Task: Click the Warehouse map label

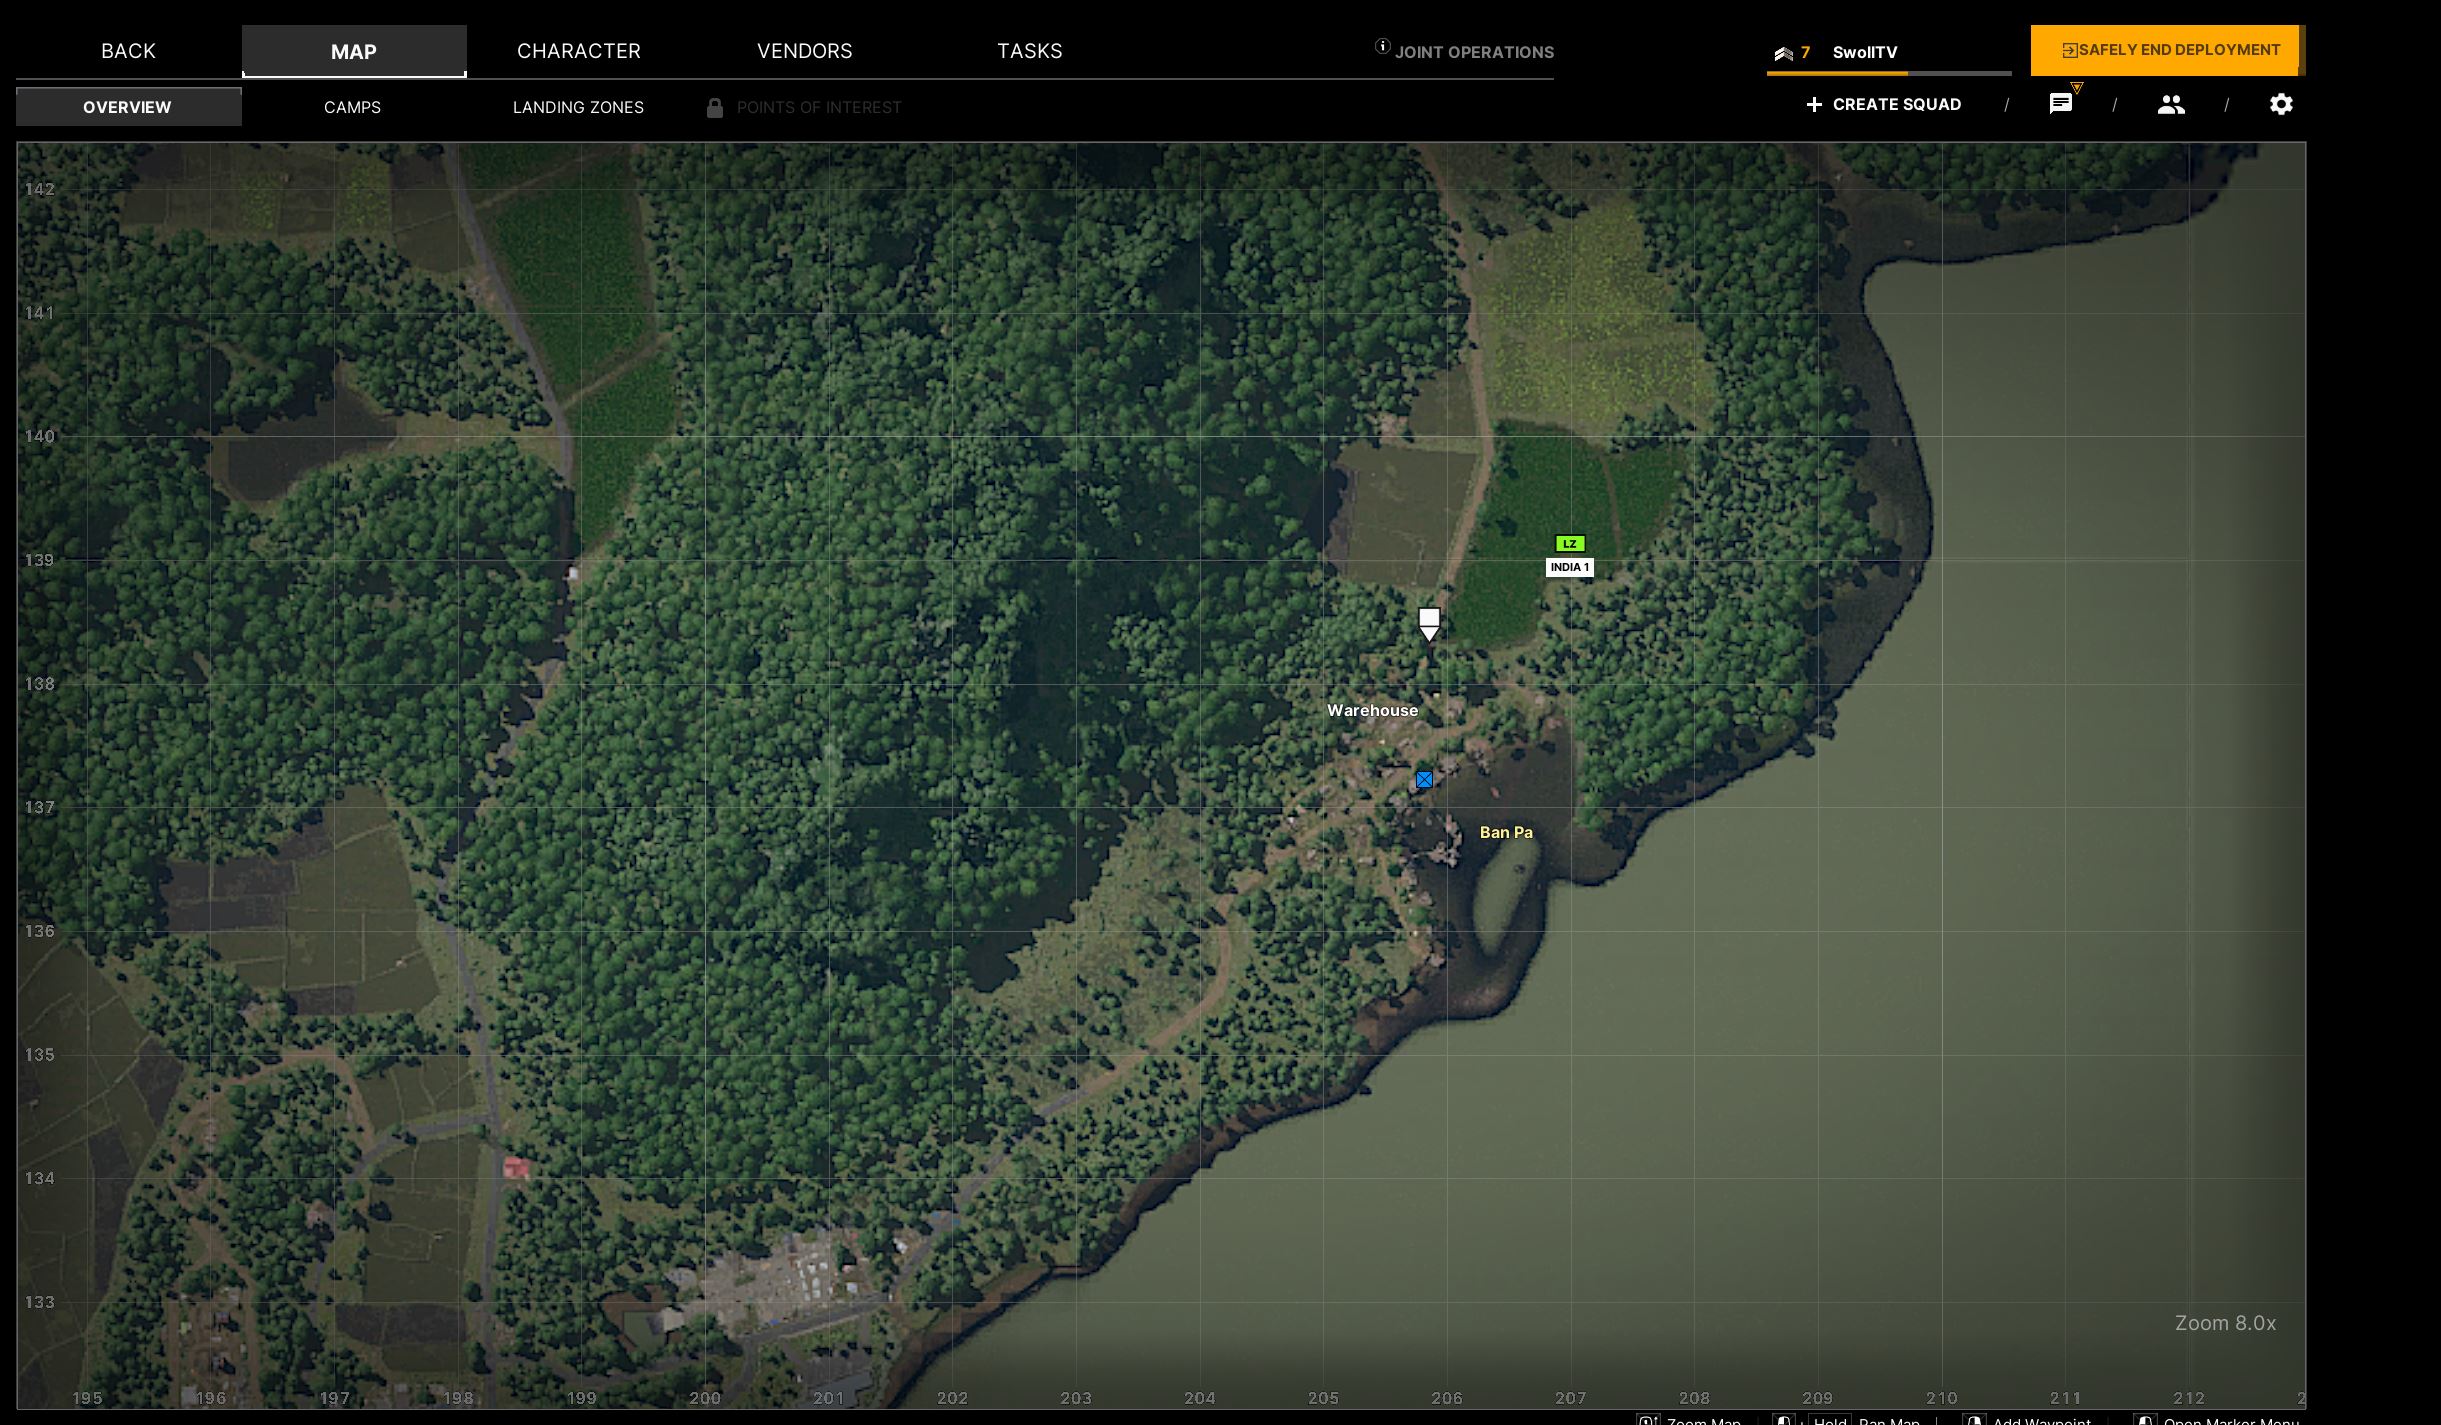Action: (x=1372, y=710)
